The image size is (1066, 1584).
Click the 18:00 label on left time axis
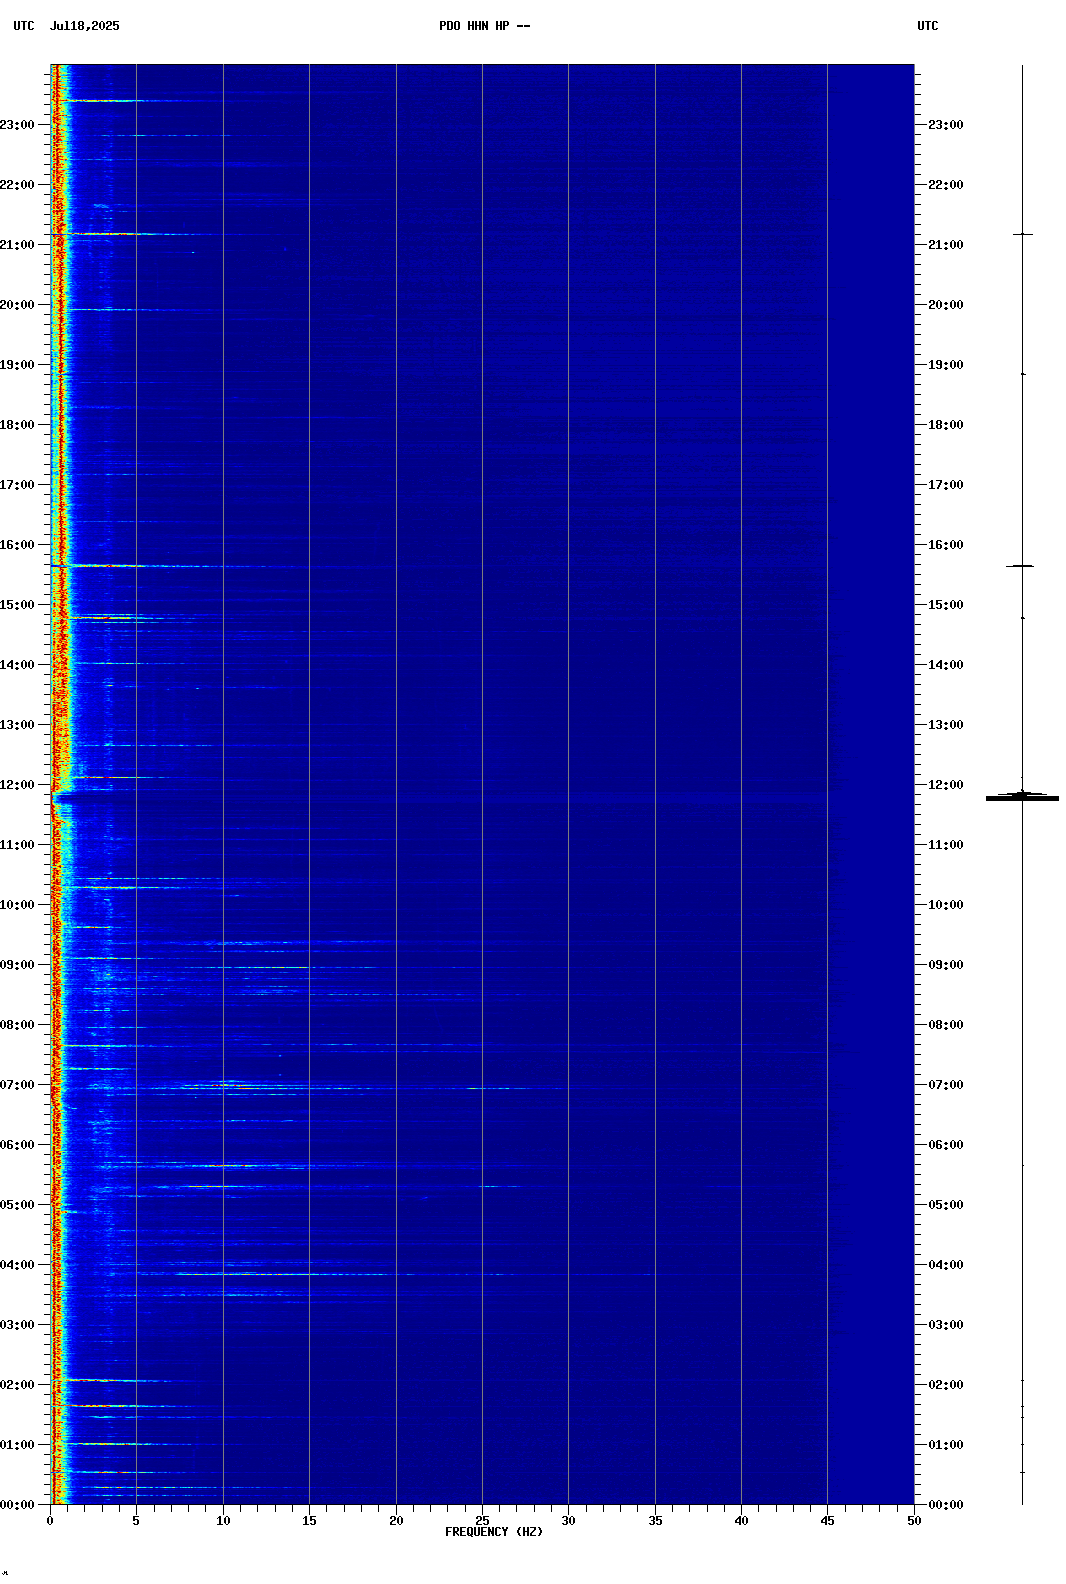pyautogui.click(x=17, y=425)
